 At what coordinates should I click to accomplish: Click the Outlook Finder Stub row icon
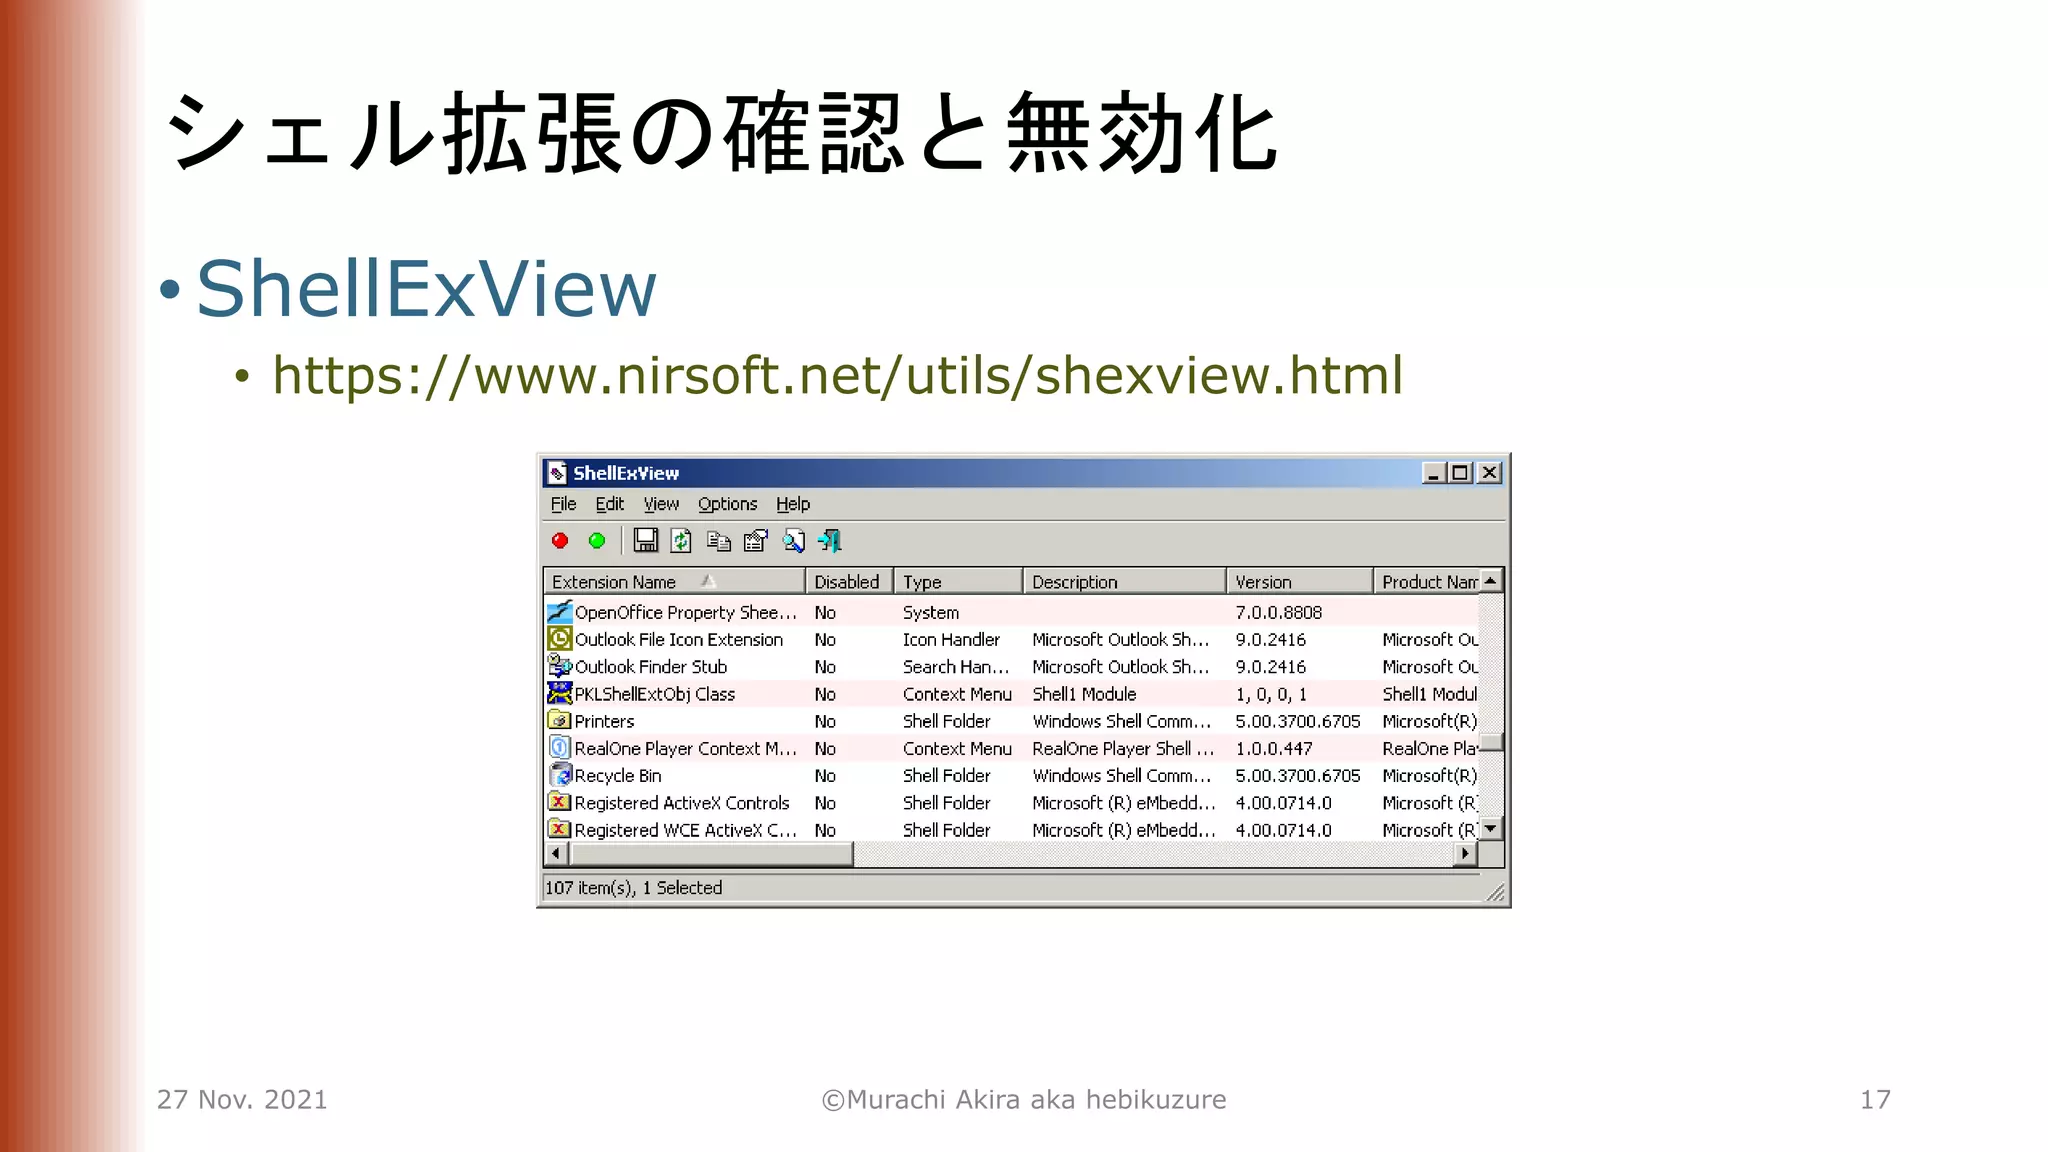coord(560,666)
